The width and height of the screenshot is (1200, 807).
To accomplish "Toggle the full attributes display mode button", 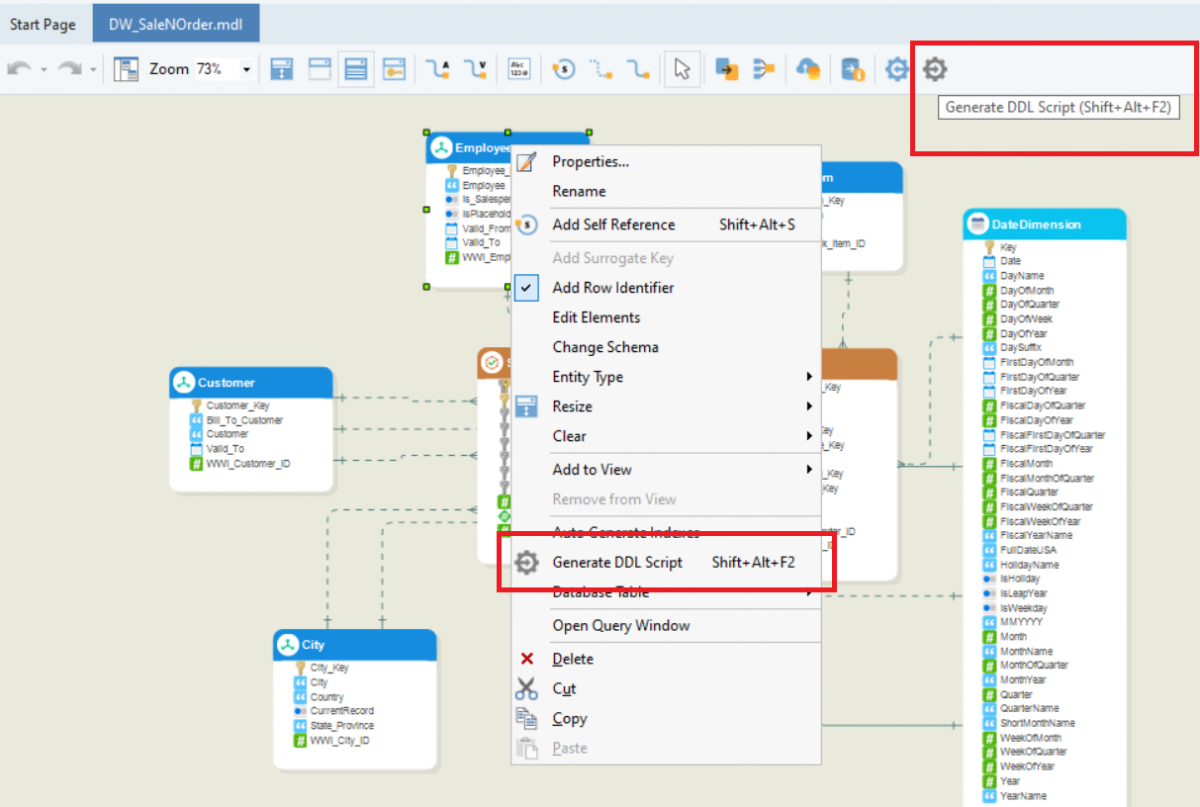I will [x=357, y=68].
